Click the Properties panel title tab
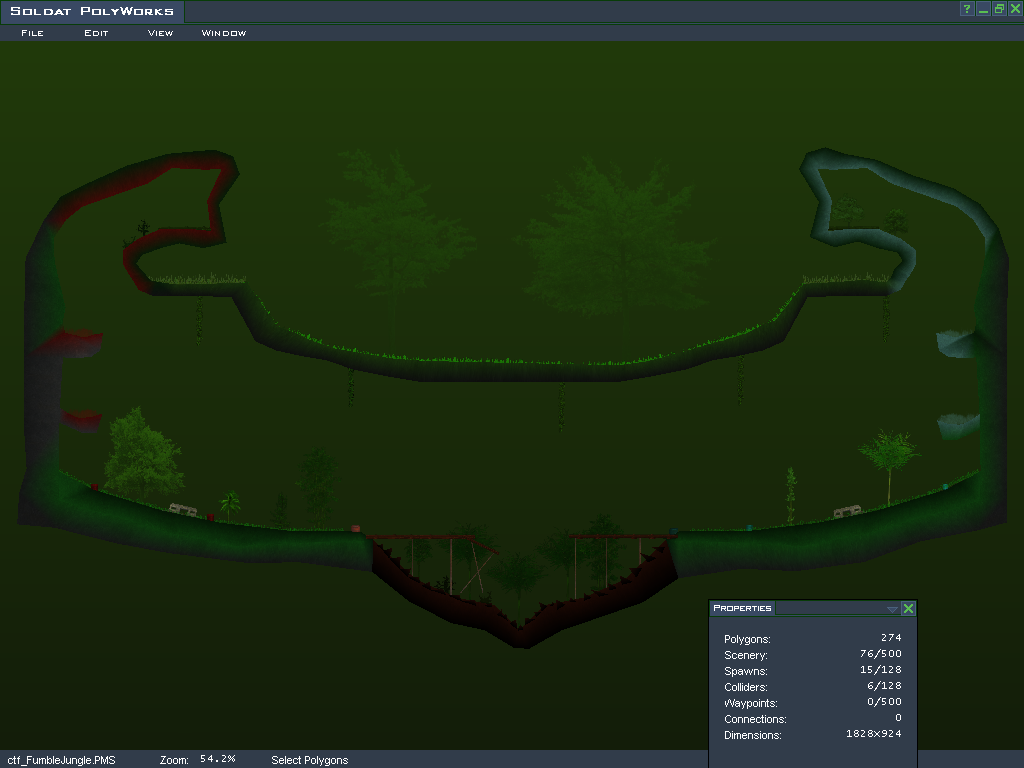Viewport: 1024px width, 768px height. (742, 608)
